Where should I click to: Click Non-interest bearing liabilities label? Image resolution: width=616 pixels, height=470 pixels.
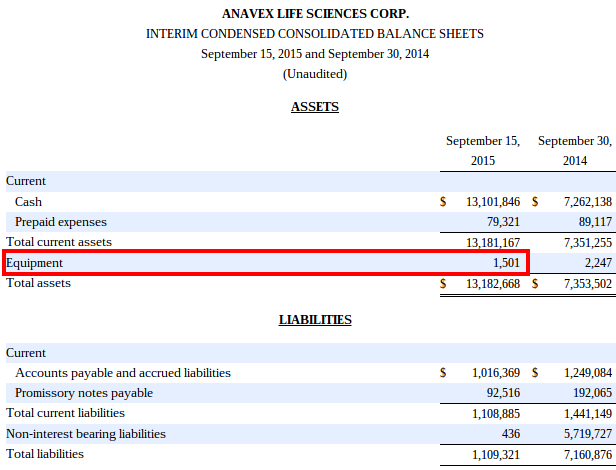(86, 434)
